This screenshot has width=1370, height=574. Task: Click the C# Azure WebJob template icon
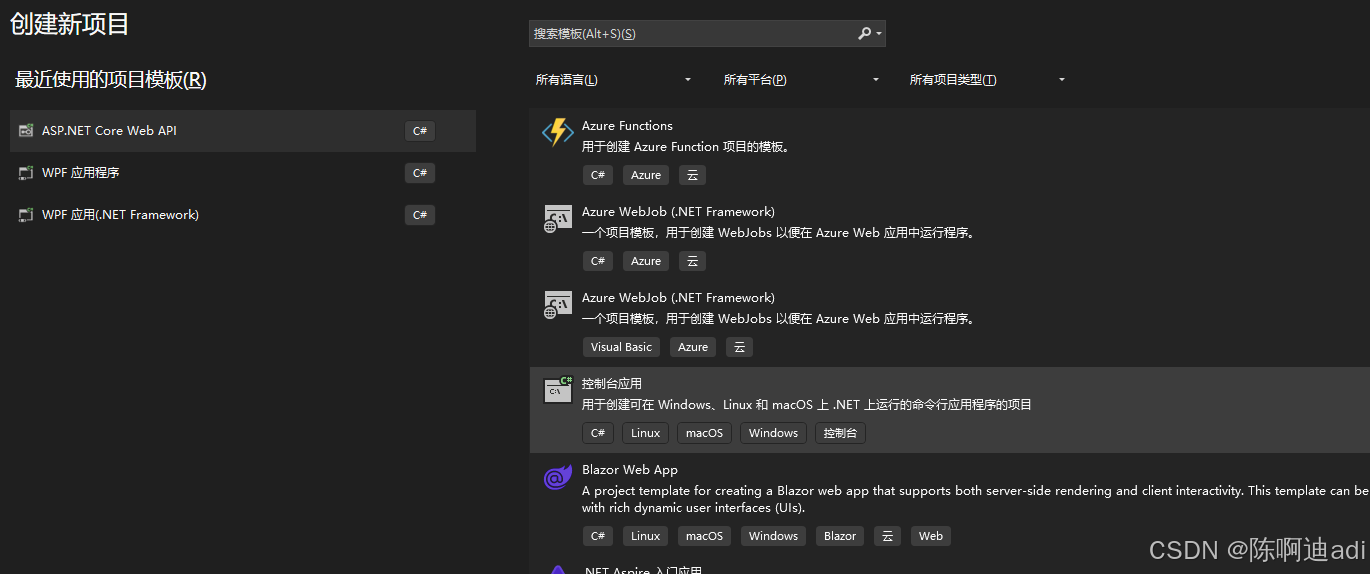[x=557, y=219]
